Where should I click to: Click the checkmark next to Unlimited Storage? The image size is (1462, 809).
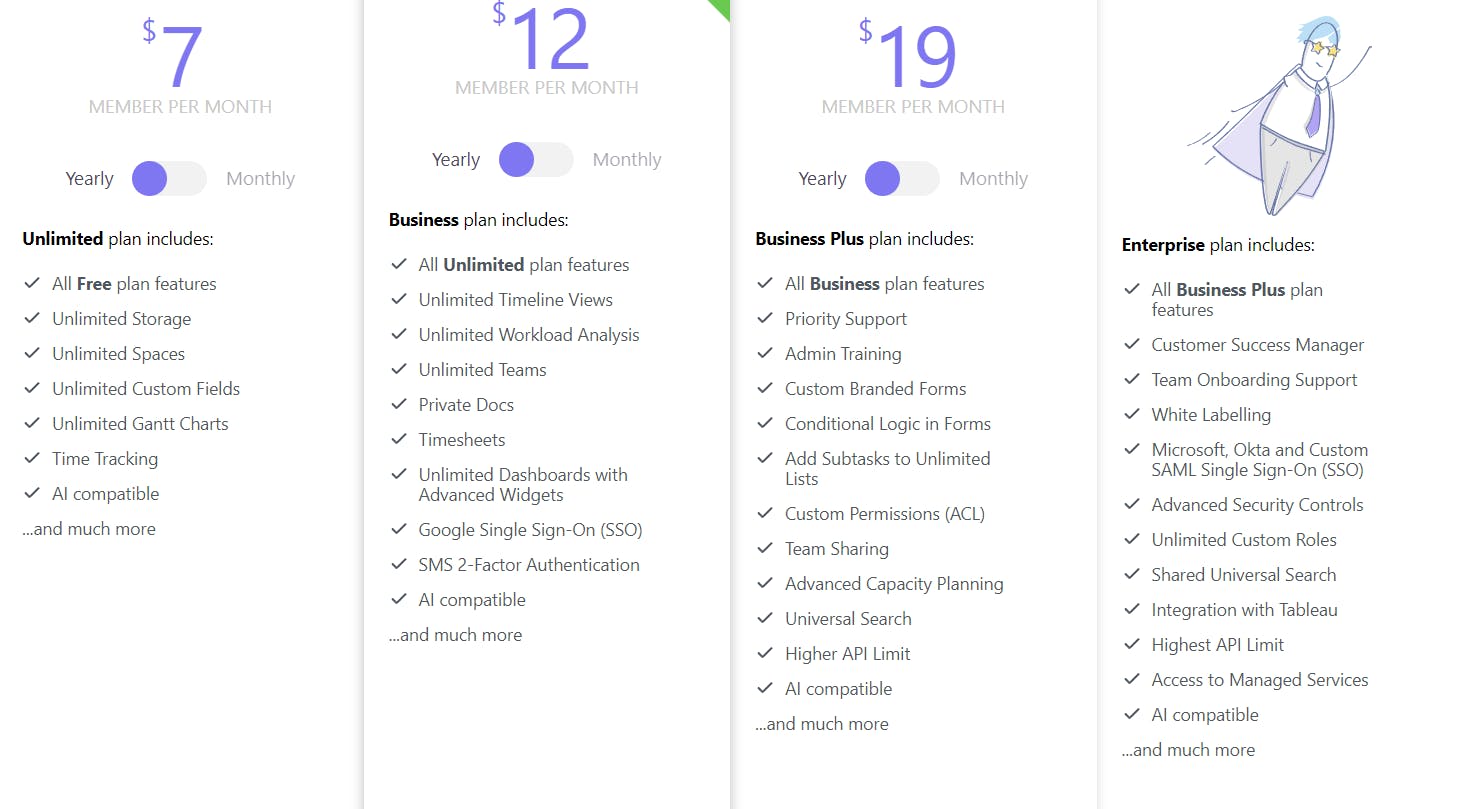pyautogui.click(x=32, y=319)
